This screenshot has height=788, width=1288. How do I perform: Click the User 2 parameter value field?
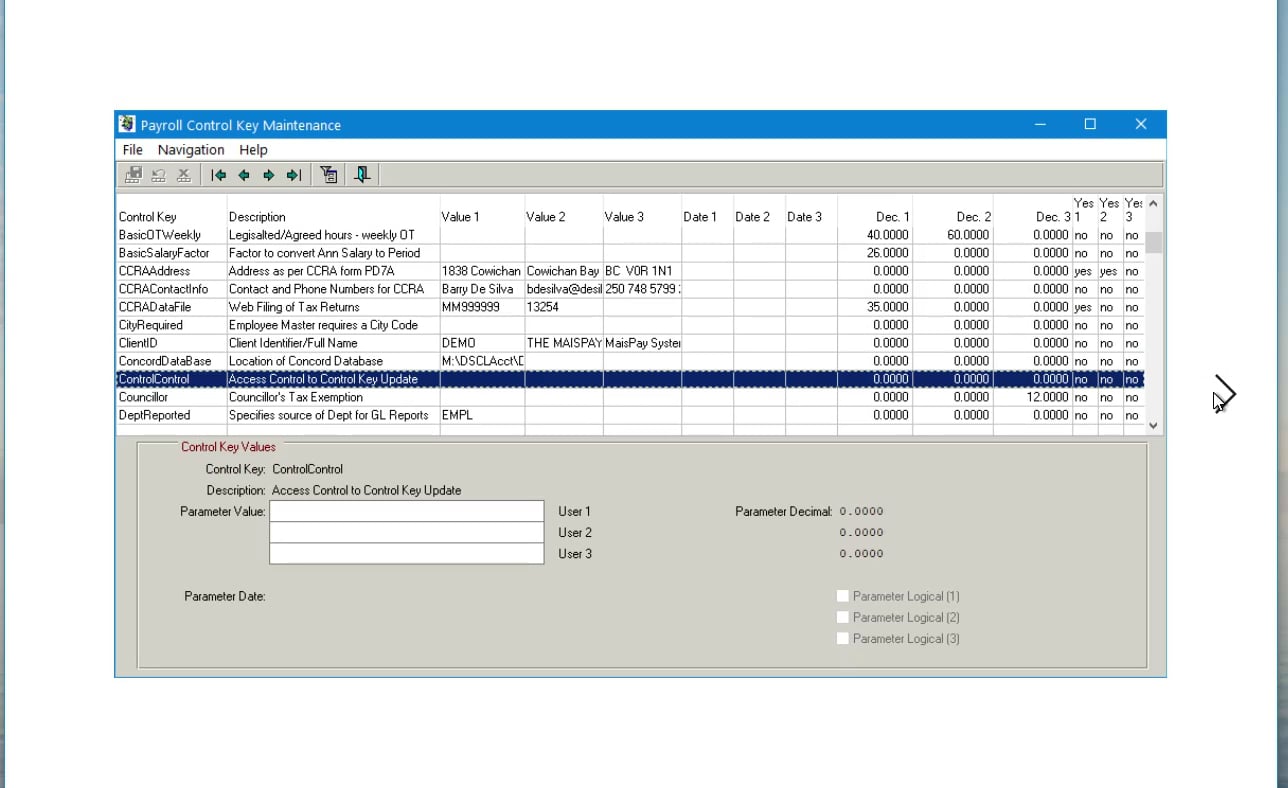pos(407,532)
